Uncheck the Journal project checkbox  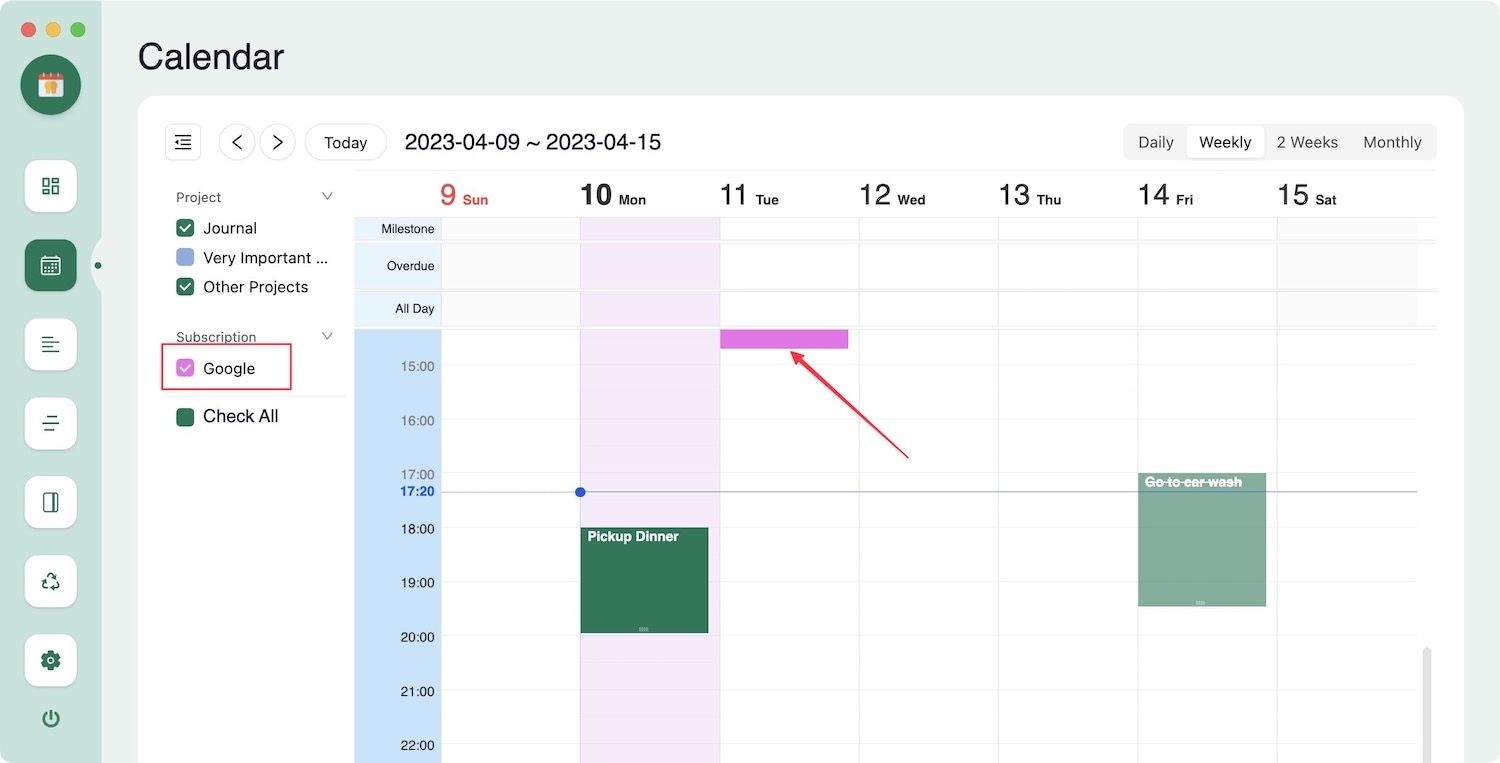point(185,228)
